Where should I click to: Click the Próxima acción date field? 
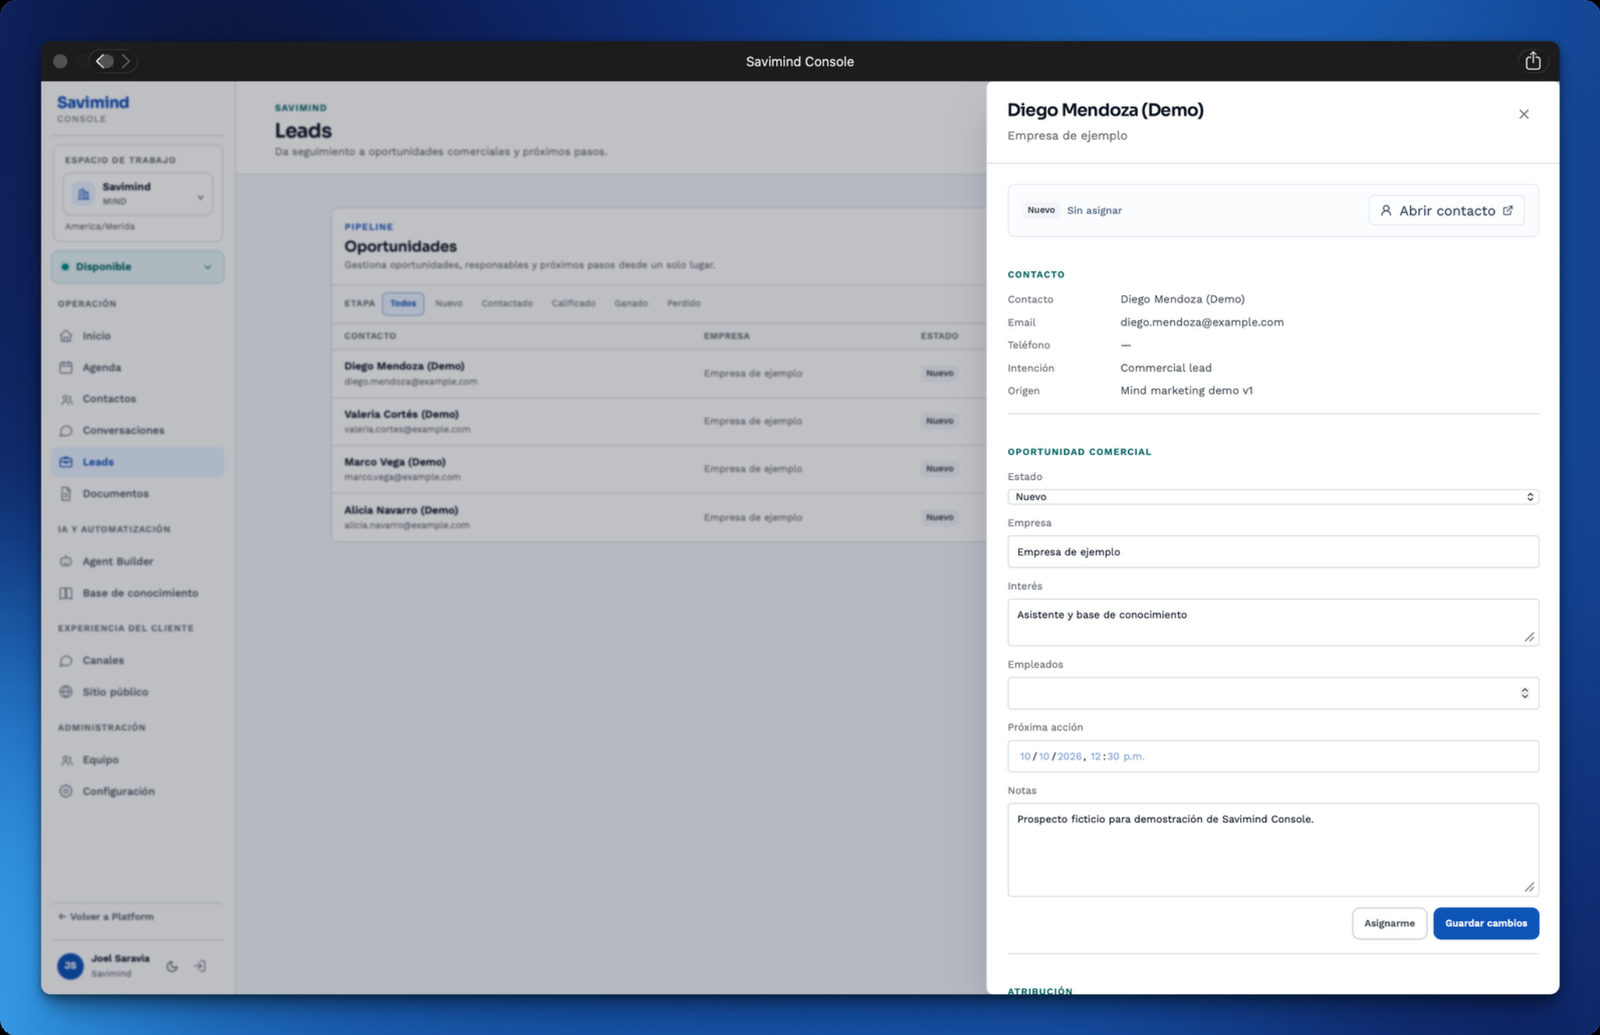tap(1273, 756)
